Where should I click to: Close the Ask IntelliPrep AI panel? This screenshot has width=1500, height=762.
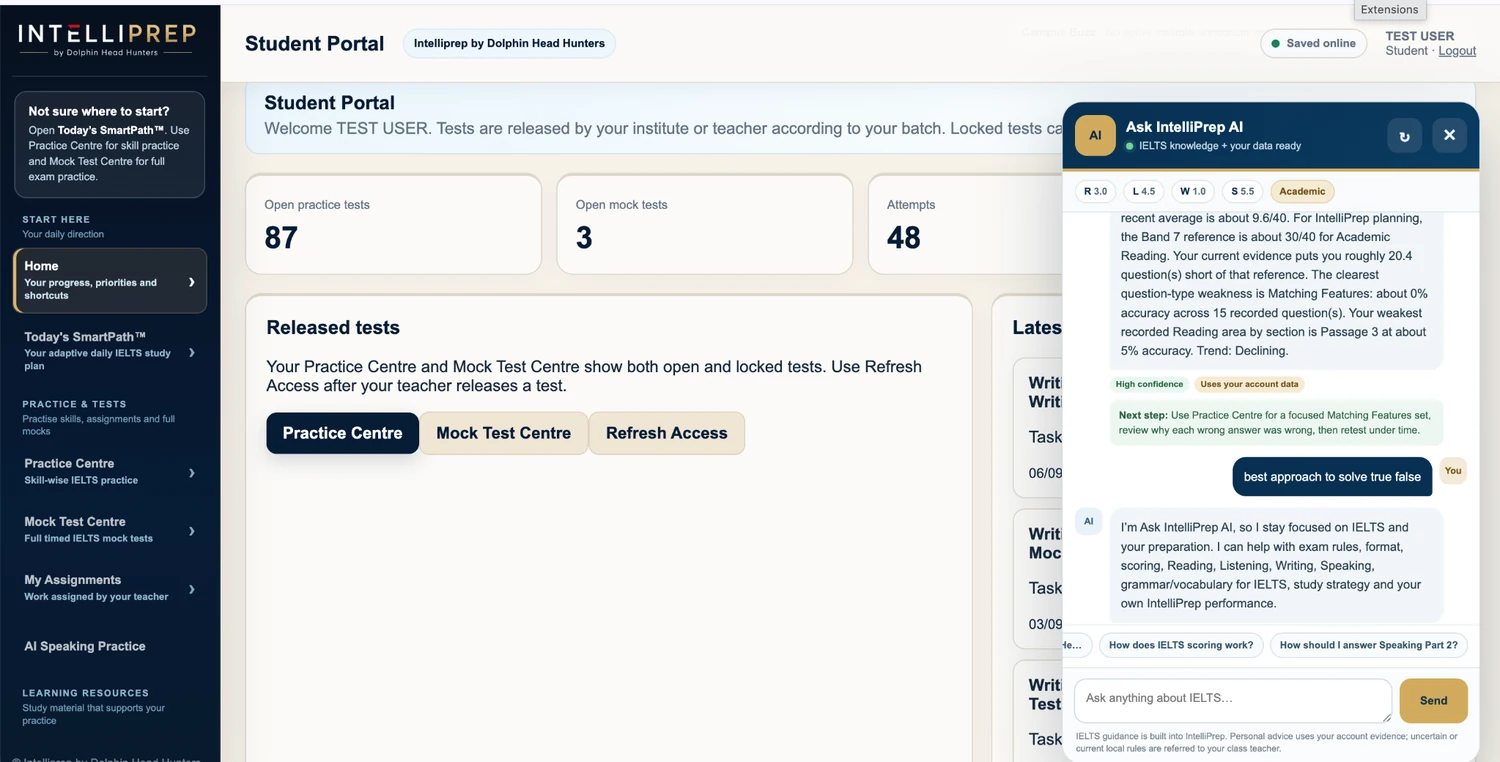[1449, 135]
